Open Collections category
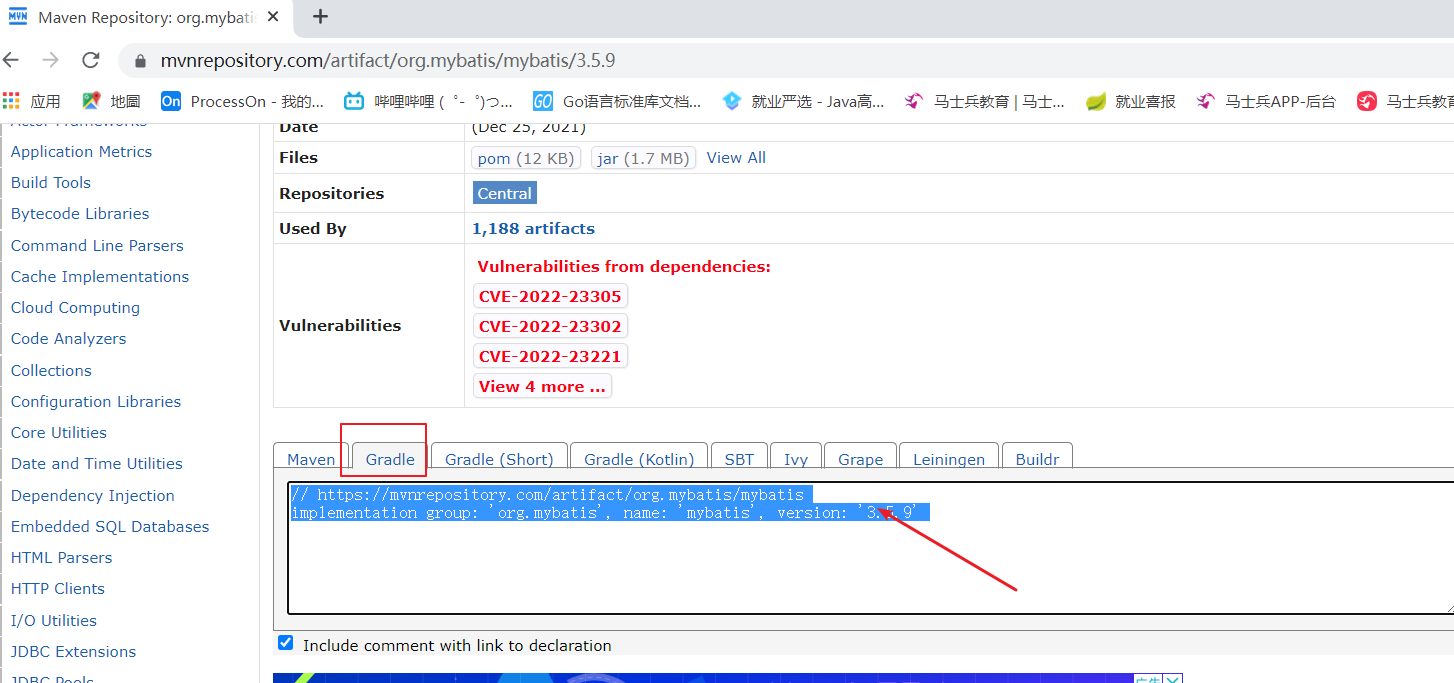Screen dimensions: 1454x683 tap(51, 371)
